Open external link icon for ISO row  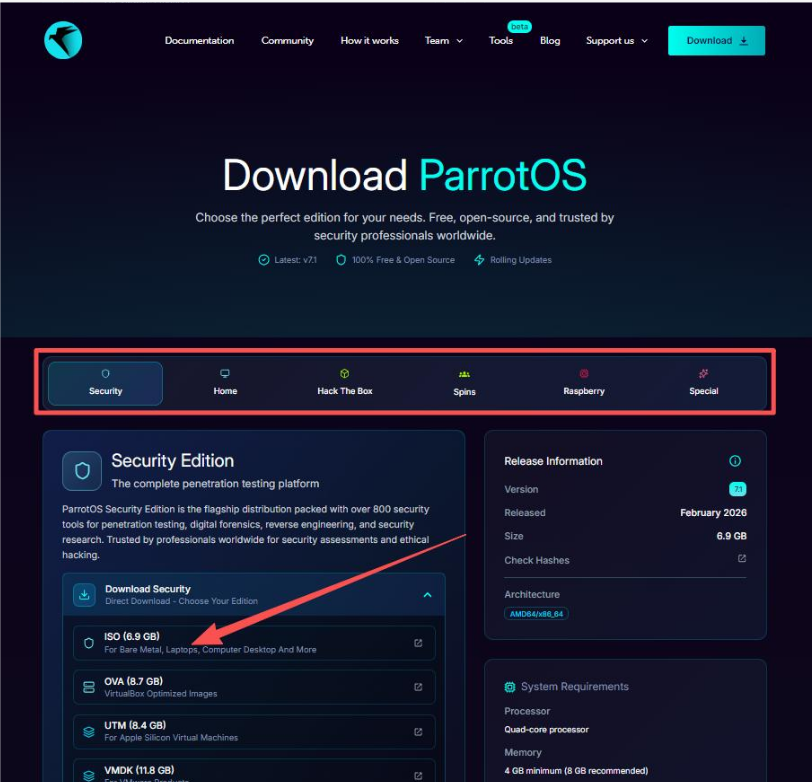point(418,643)
